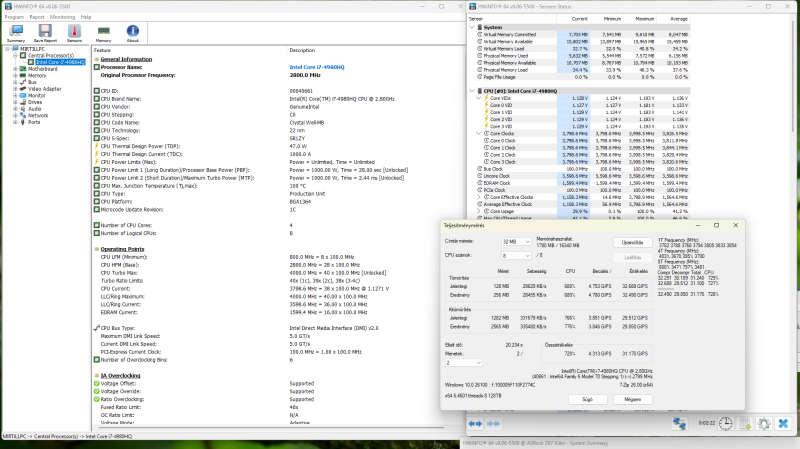Click the Újraindítás button
Screen dimensions: 800x449
[633, 243]
